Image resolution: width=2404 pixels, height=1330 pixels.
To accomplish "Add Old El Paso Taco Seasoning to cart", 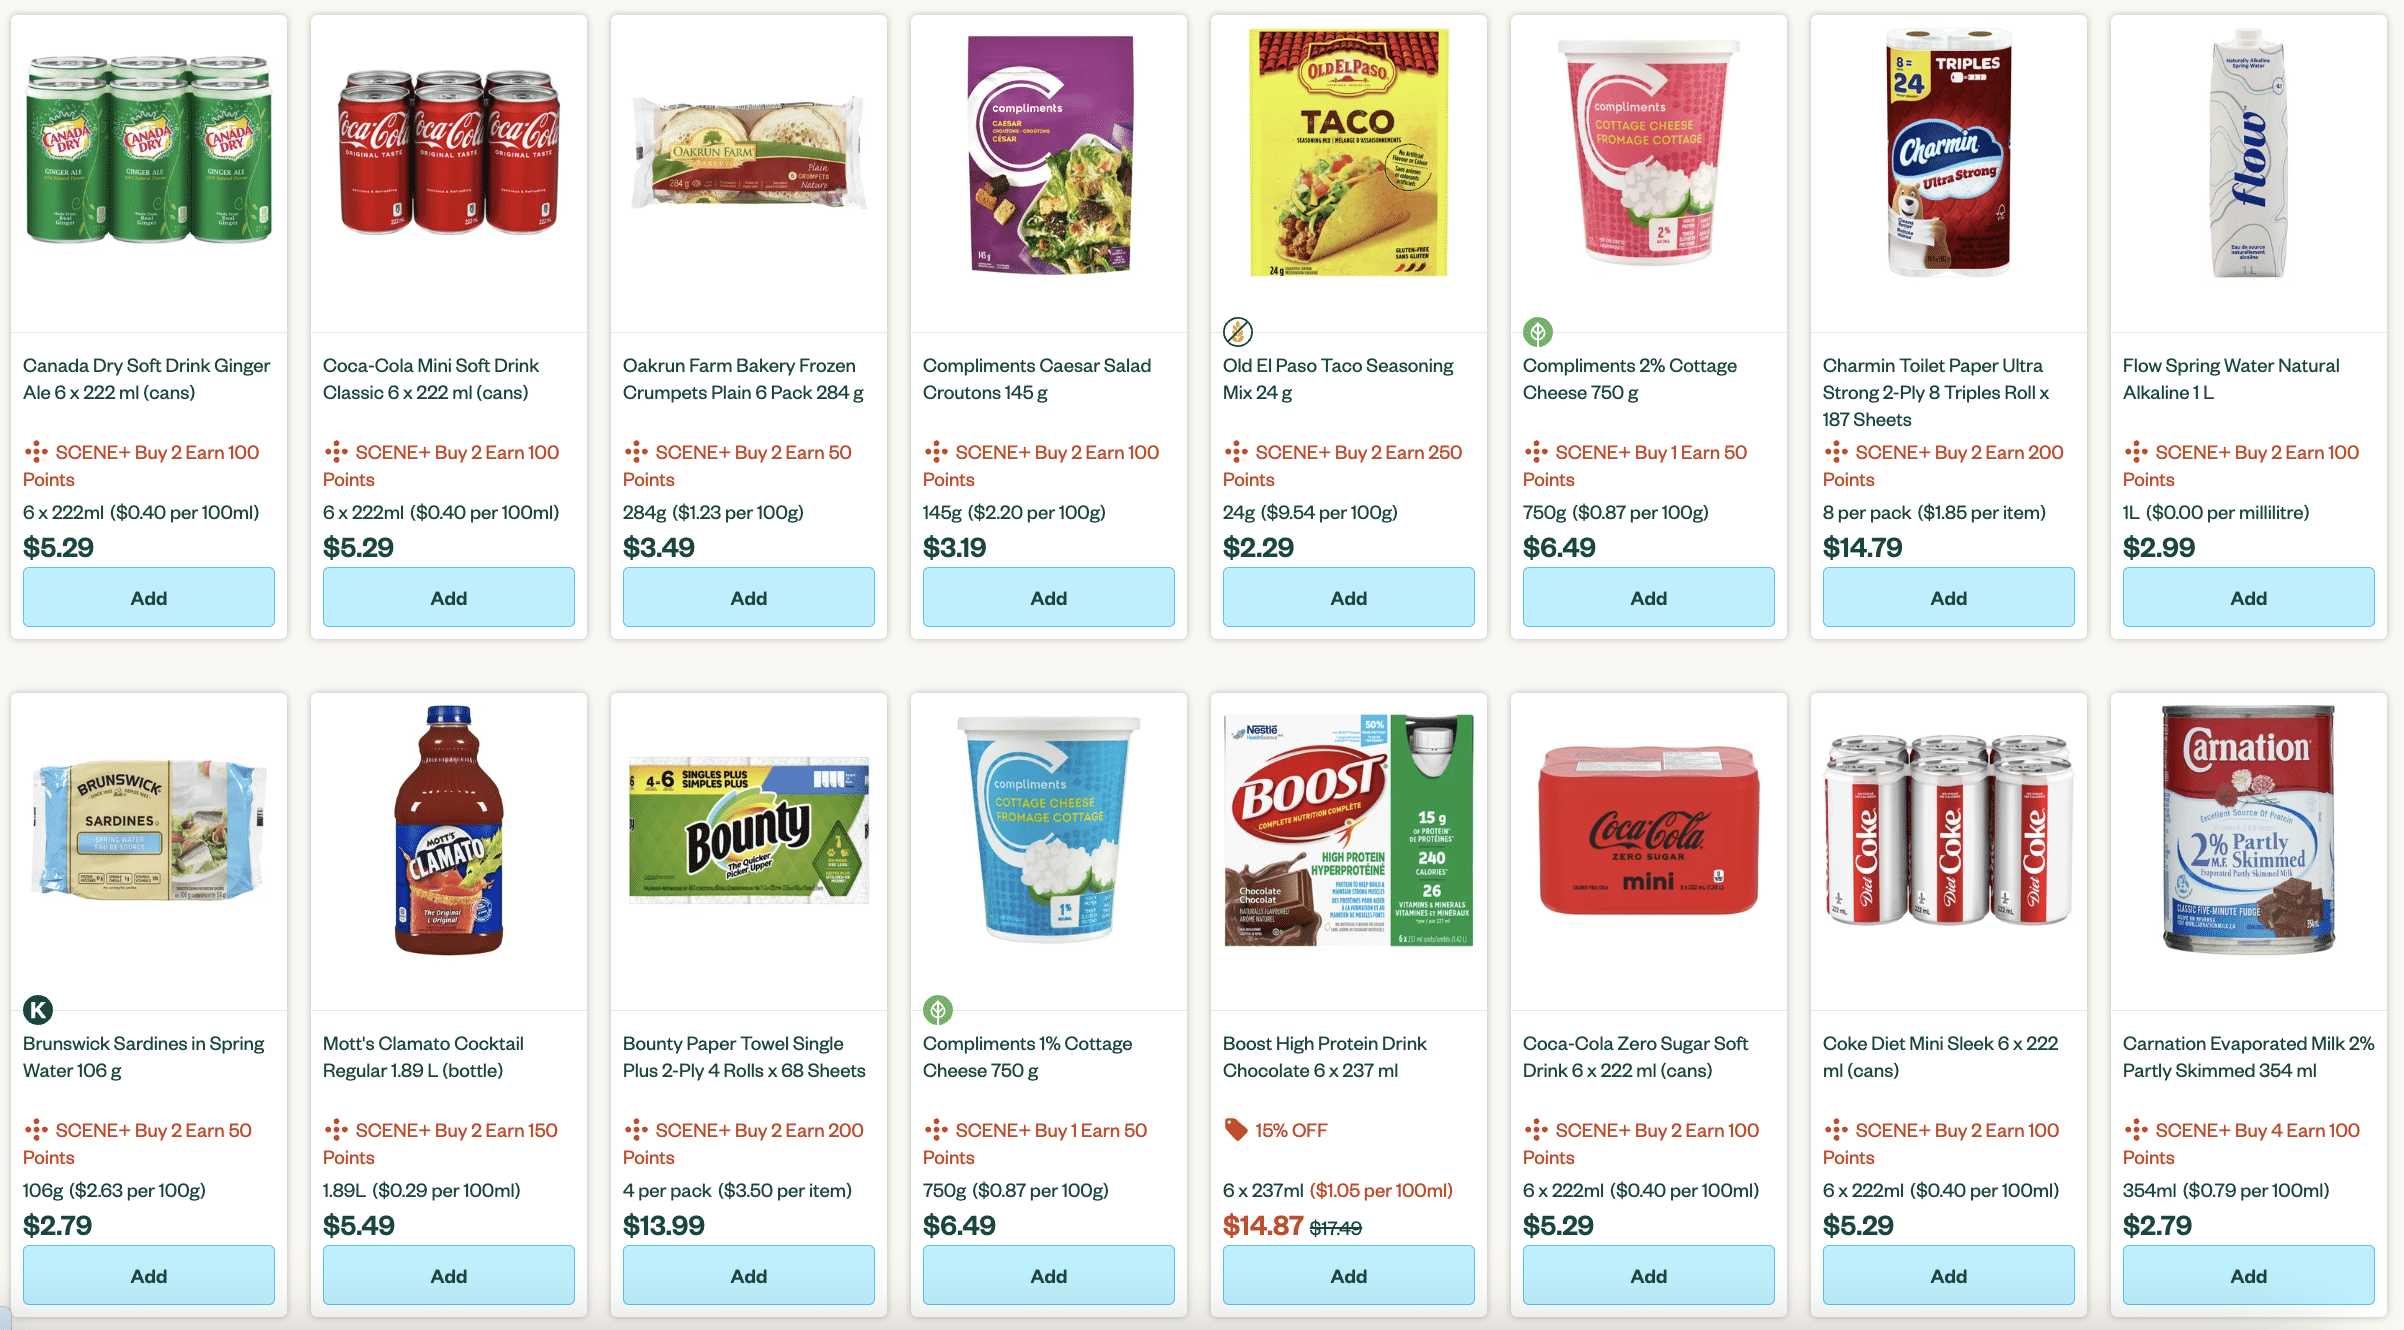I will click(1348, 598).
